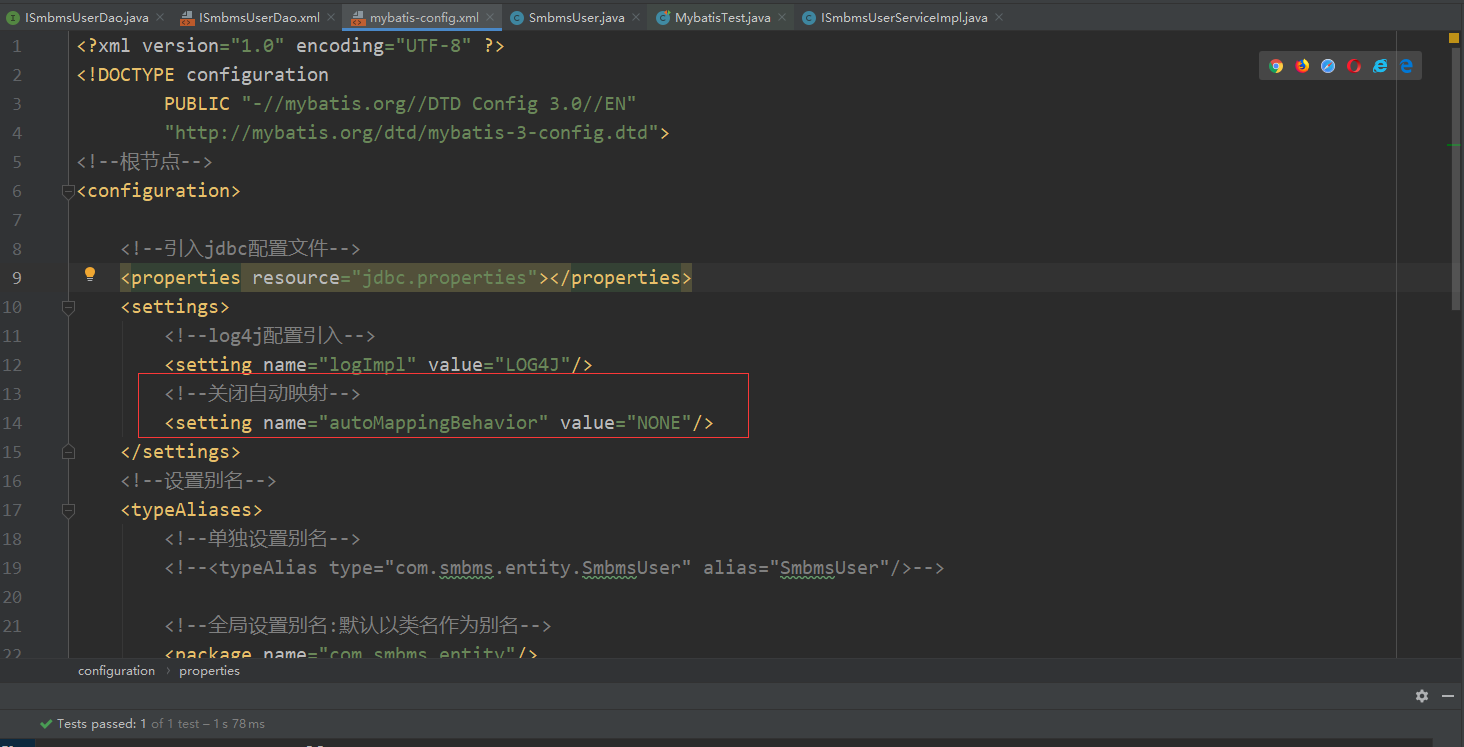Click the yellow lightbulb intention icon
This screenshot has height=747, width=1464.
click(89, 274)
